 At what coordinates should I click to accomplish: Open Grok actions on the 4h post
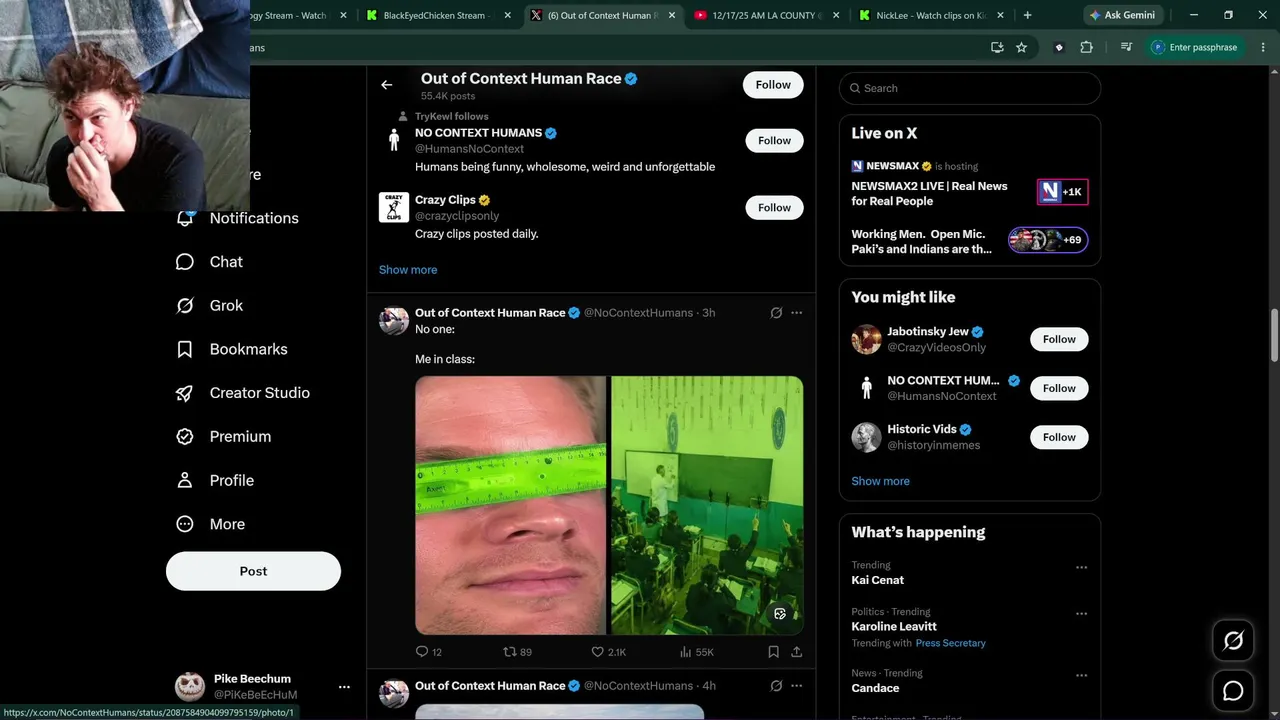[x=776, y=686]
